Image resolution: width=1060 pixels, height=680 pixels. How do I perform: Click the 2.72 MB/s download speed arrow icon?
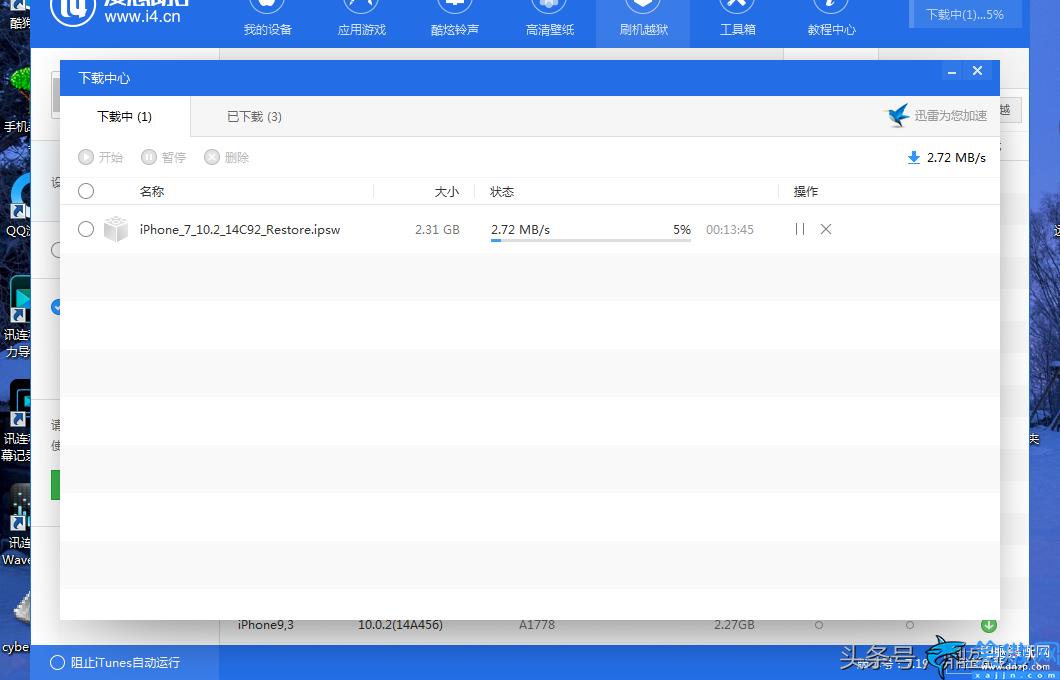tap(914, 157)
